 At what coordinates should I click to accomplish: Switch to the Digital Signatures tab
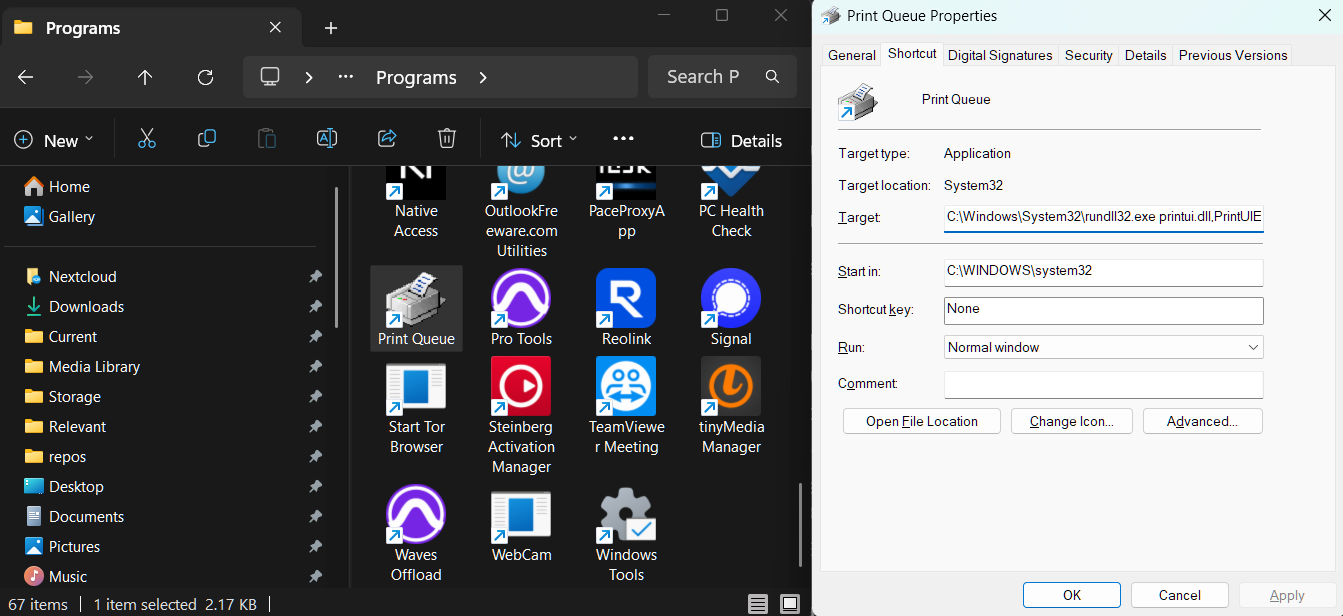(x=999, y=55)
